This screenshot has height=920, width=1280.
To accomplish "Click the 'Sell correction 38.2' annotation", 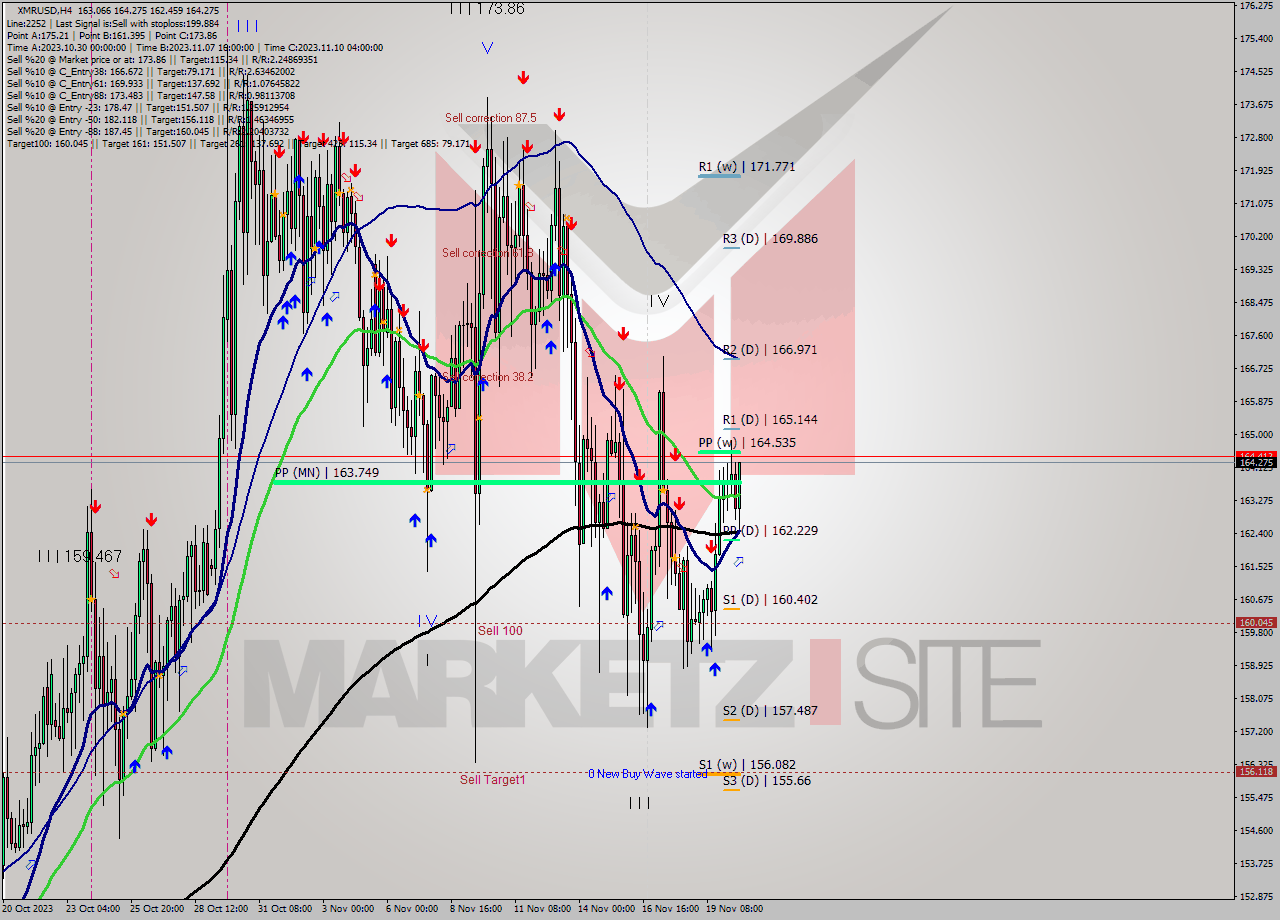I will (x=488, y=377).
